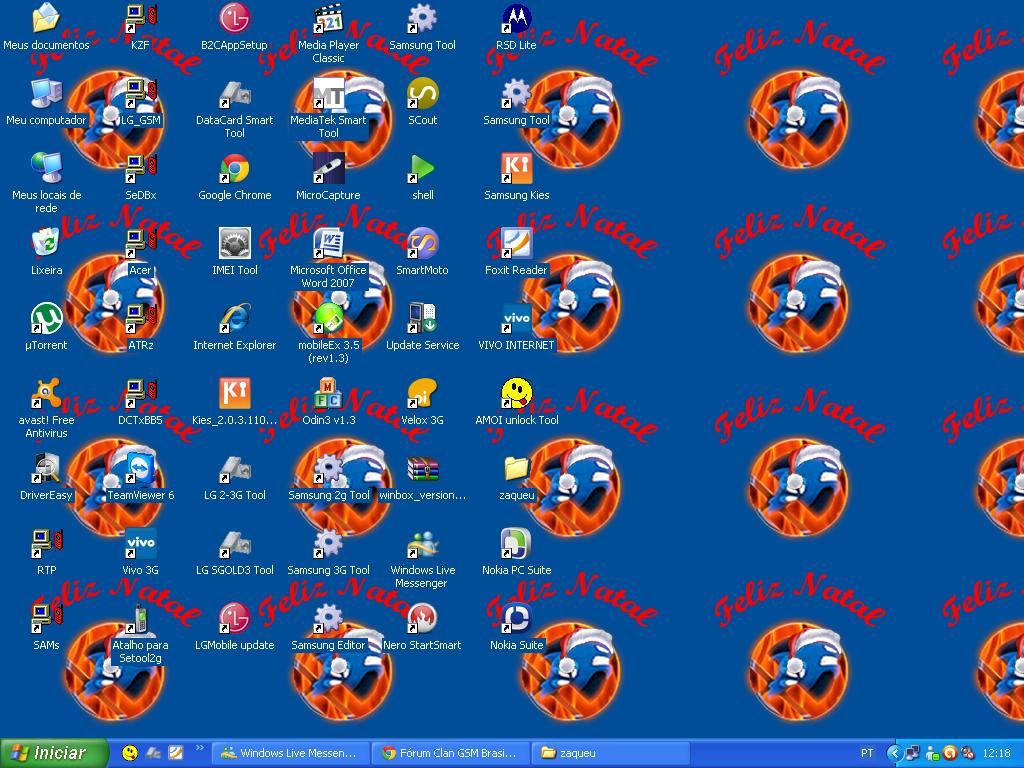Select the DCTxBB5 desktop shortcut
This screenshot has width=1024, height=768.
point(140,394)
